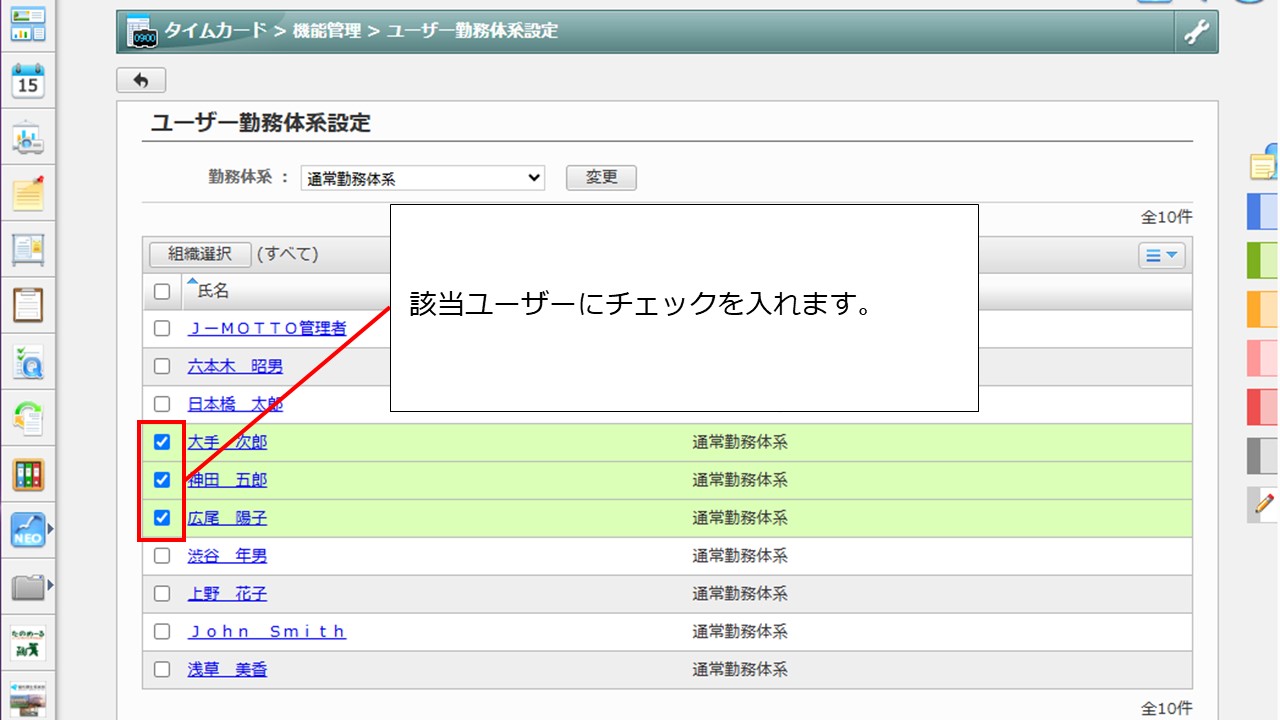Open the colored binders cabinet icon

(28, 474)
